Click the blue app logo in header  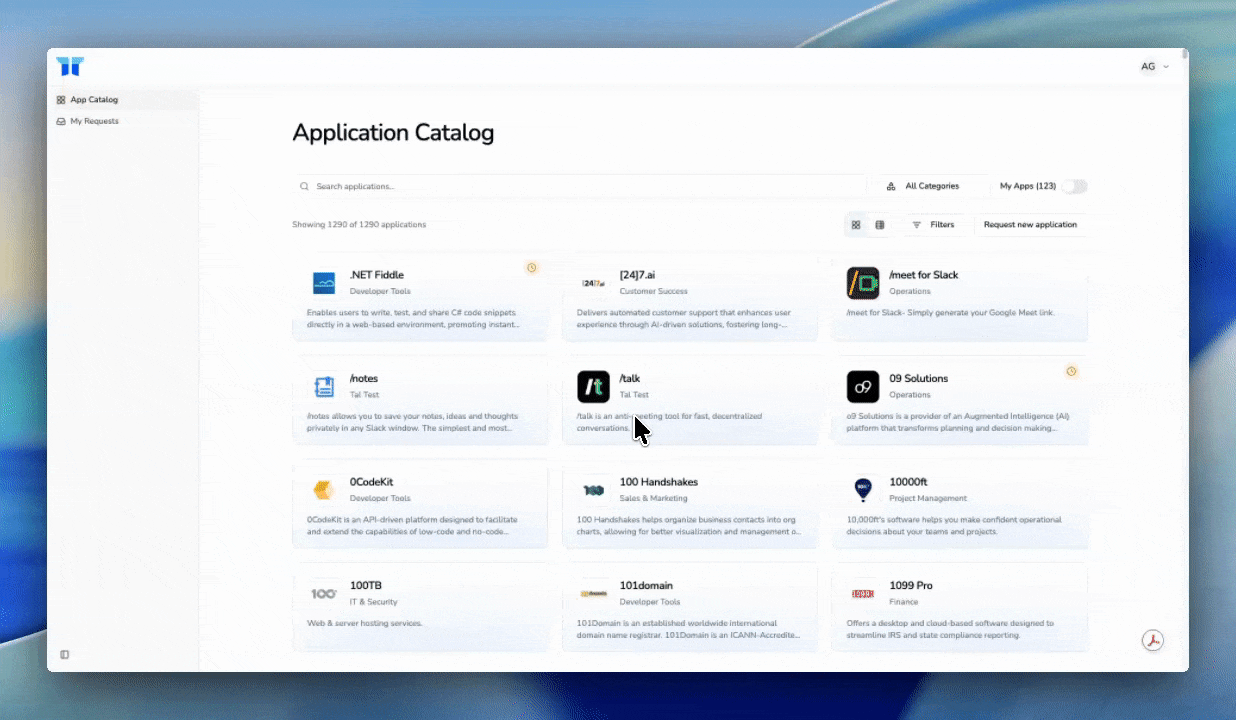[70, 67]
